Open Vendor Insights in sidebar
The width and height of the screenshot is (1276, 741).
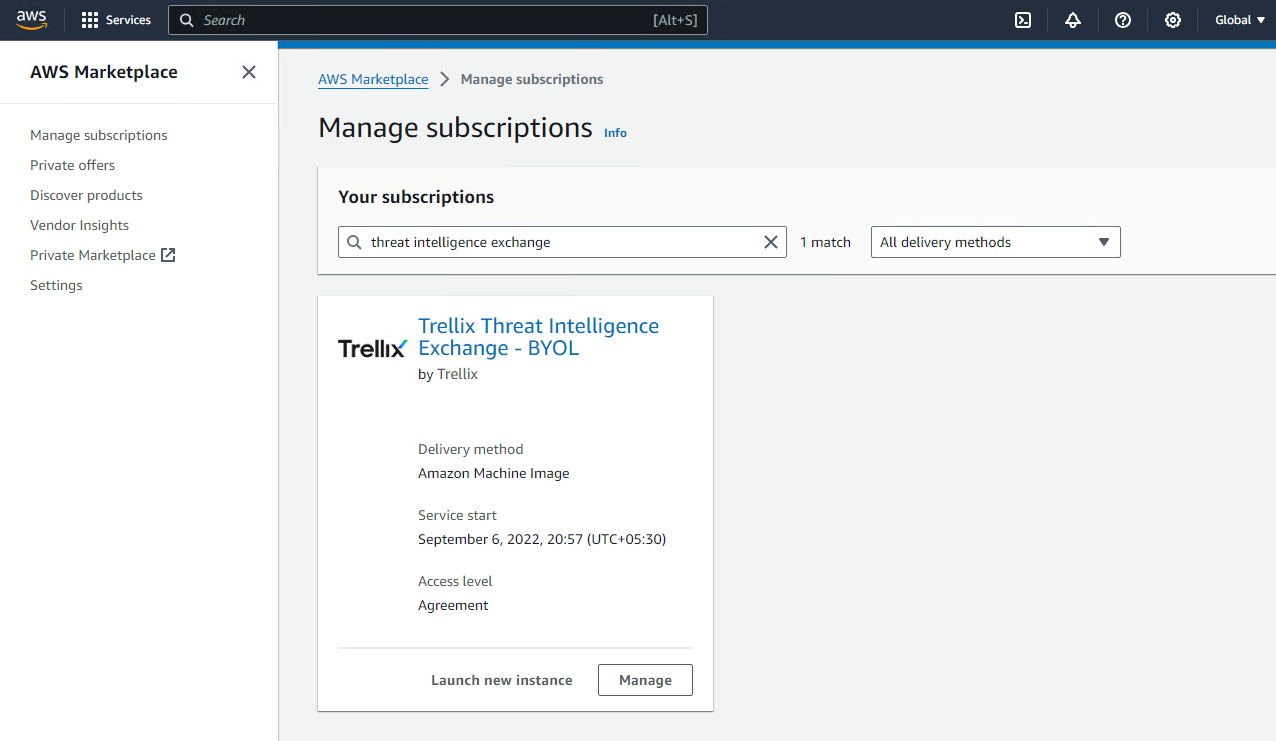pos(79,225)
